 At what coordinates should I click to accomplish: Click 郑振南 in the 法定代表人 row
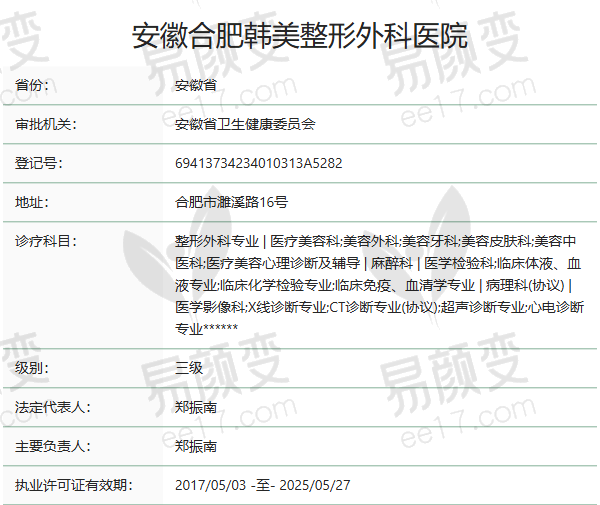(196, 407)
